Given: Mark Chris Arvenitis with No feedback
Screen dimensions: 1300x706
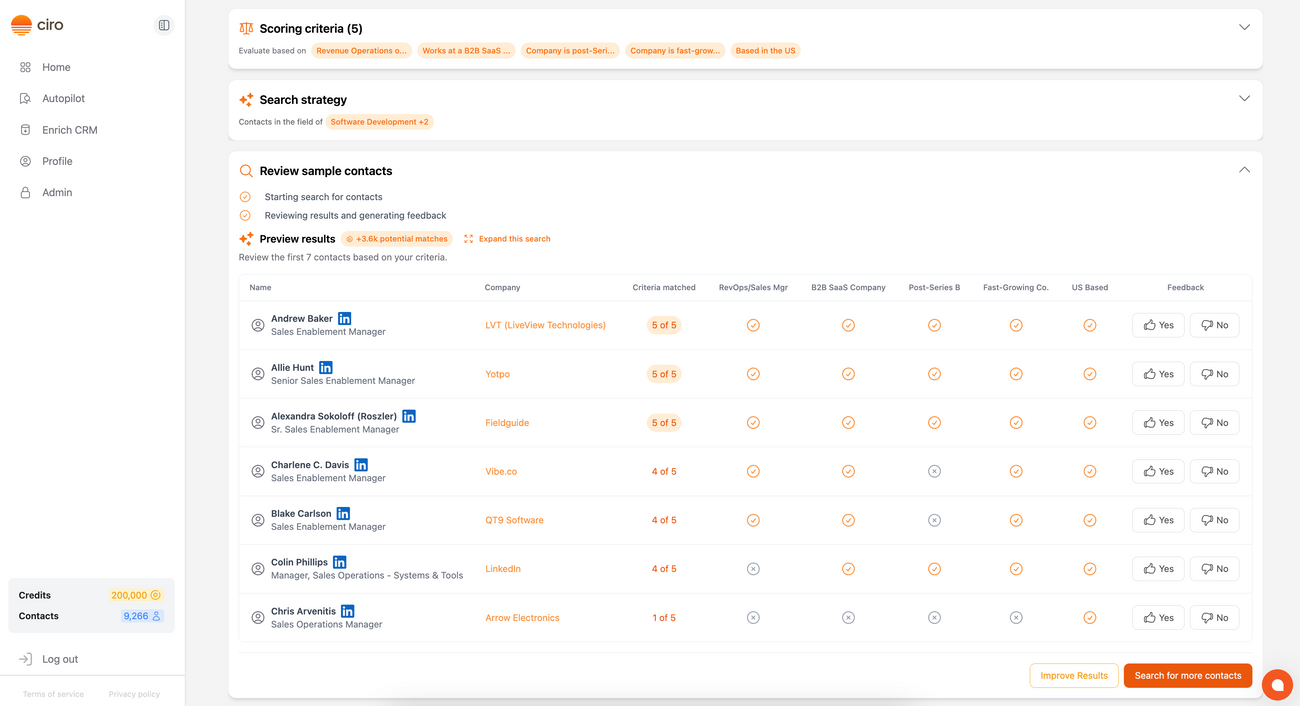Looking at the screenshot, I should [1214, 617].
